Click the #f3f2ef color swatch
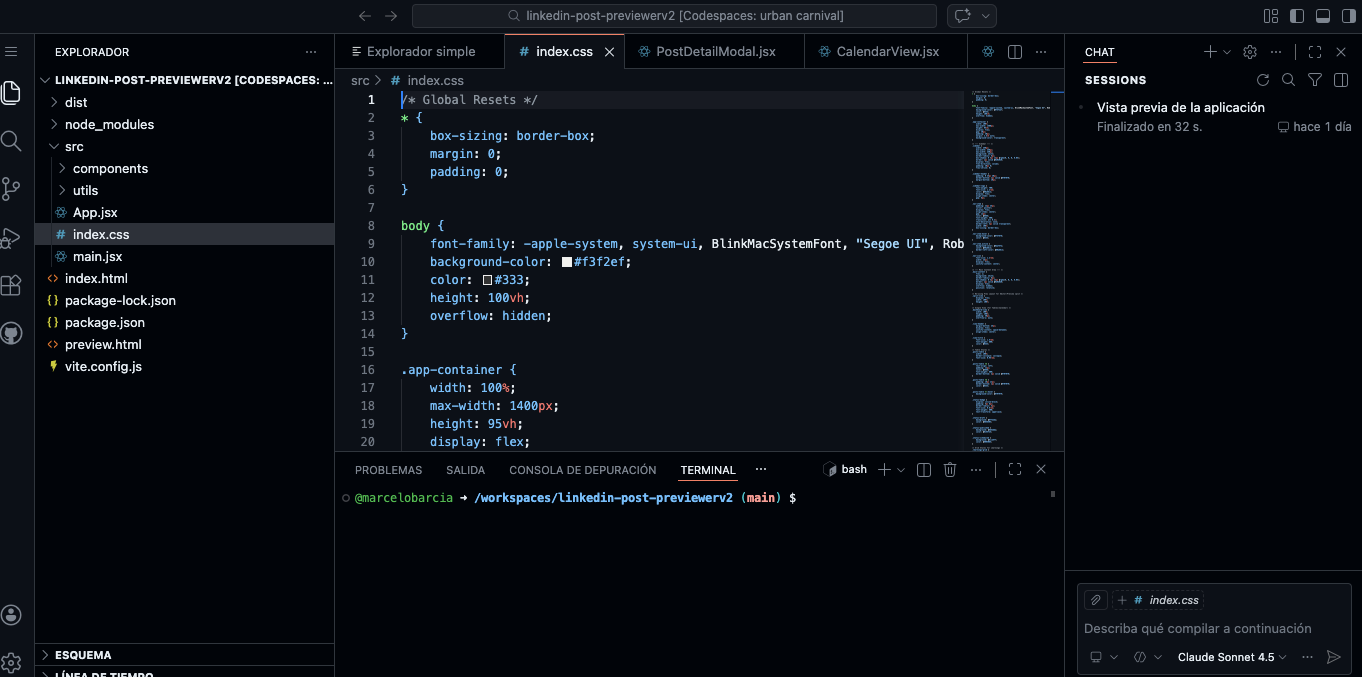The height and width of the screenshot is (677, 1362). pyautogui.click(x=567, y=262)
